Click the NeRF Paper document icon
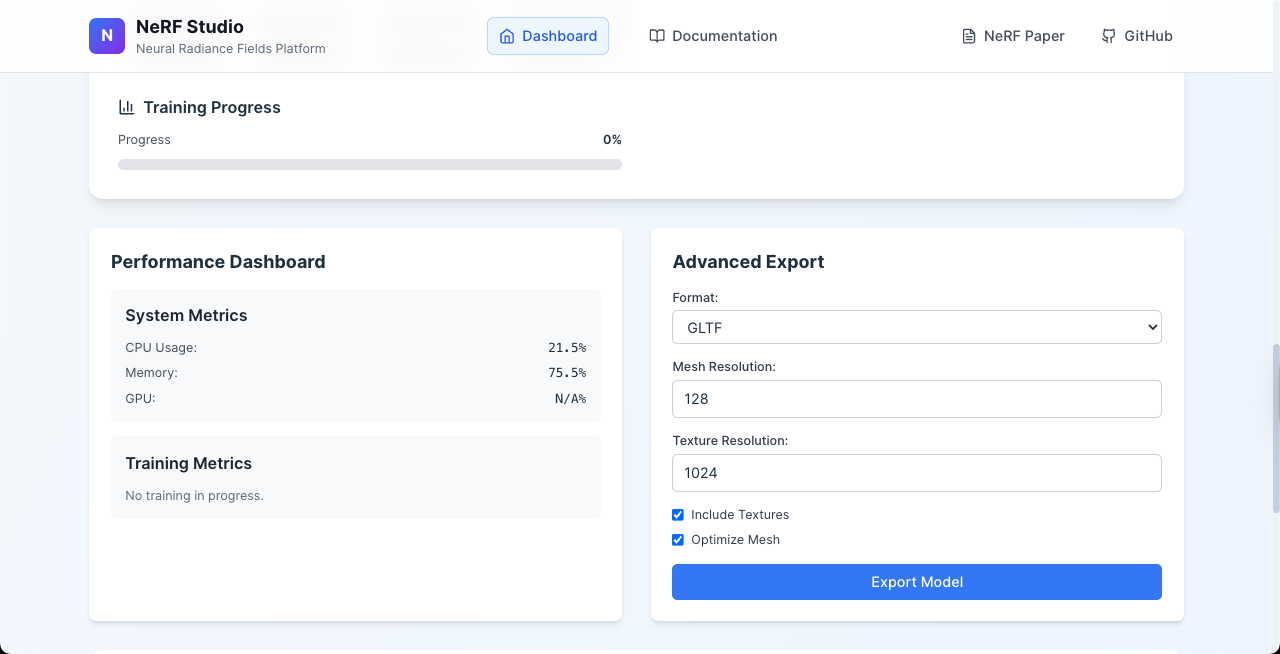This screenshot has width=1280, height=654. (968, 36)
